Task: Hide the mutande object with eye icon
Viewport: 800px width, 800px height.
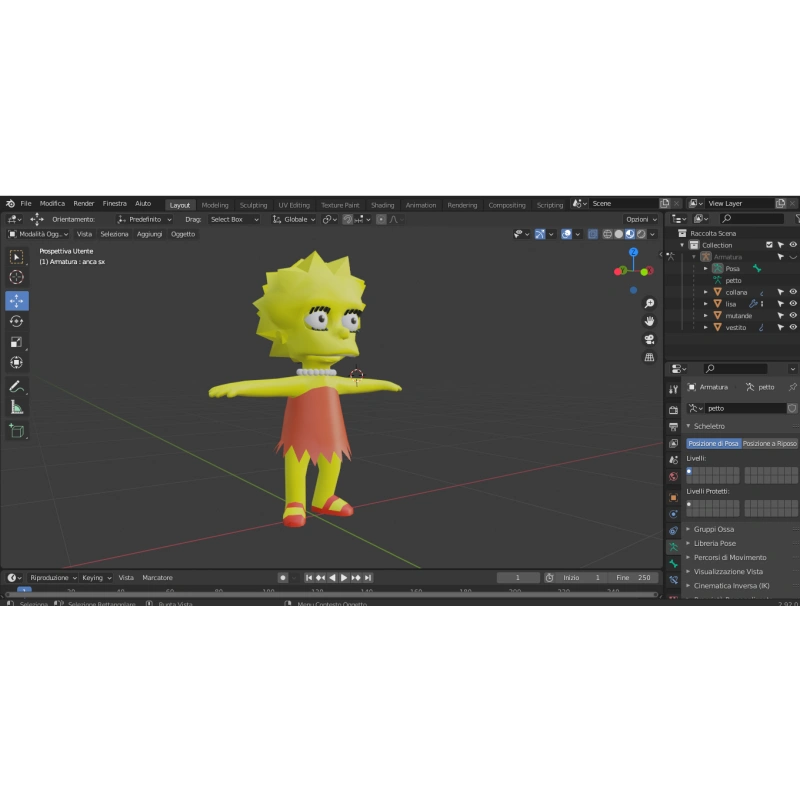Action: (793, 316)
